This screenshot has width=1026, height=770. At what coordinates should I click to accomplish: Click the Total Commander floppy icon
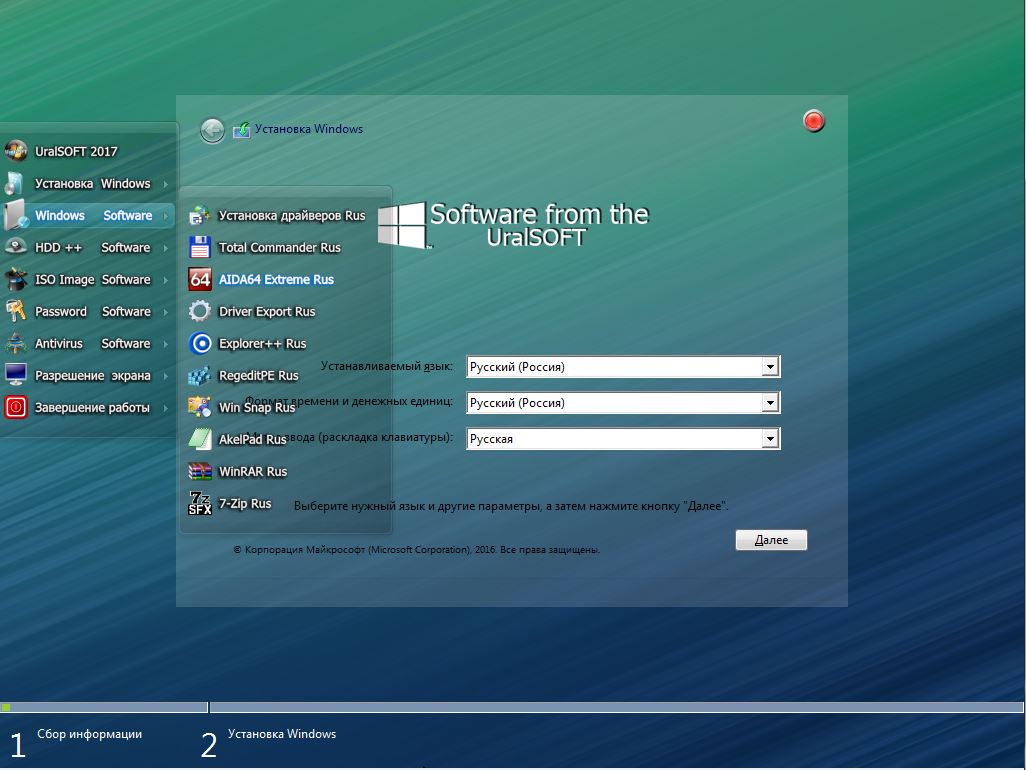point(200,247)
